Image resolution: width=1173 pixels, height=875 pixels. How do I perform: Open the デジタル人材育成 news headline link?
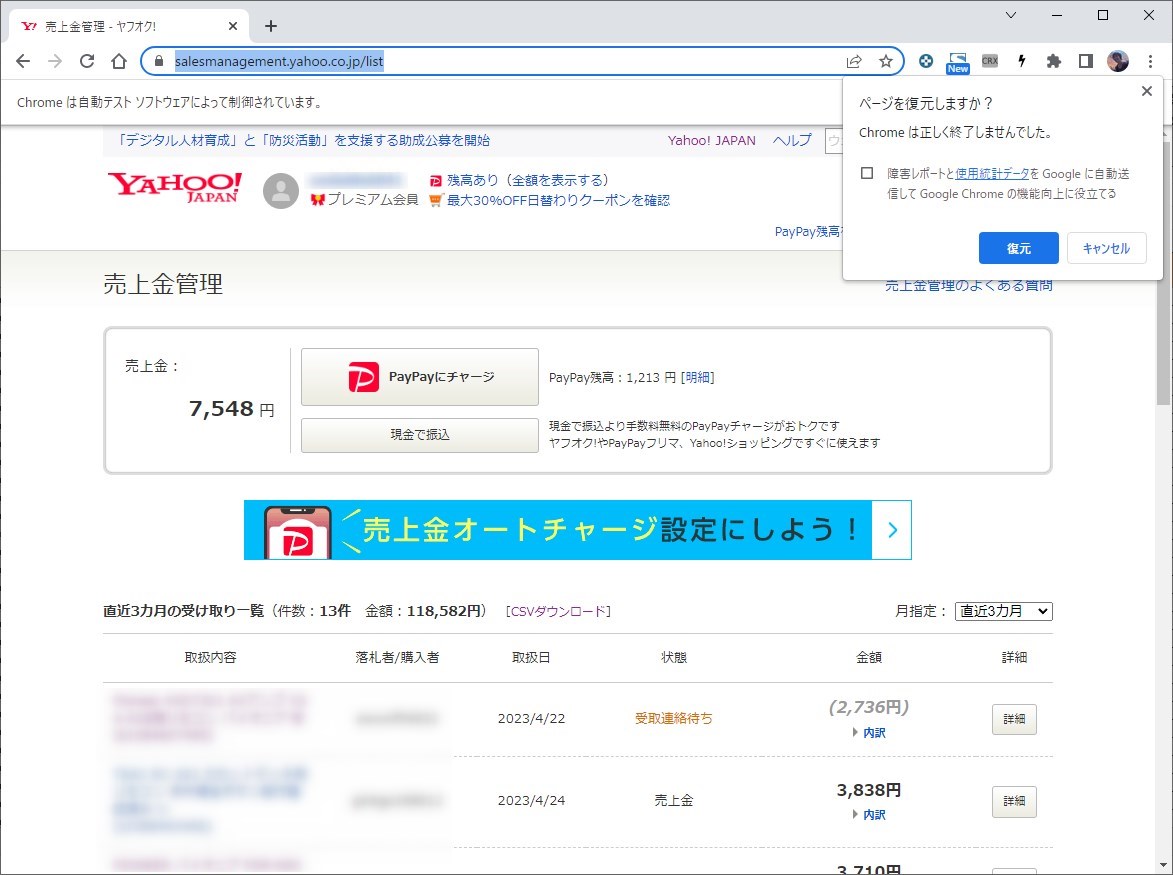click(x=303, y=141)
